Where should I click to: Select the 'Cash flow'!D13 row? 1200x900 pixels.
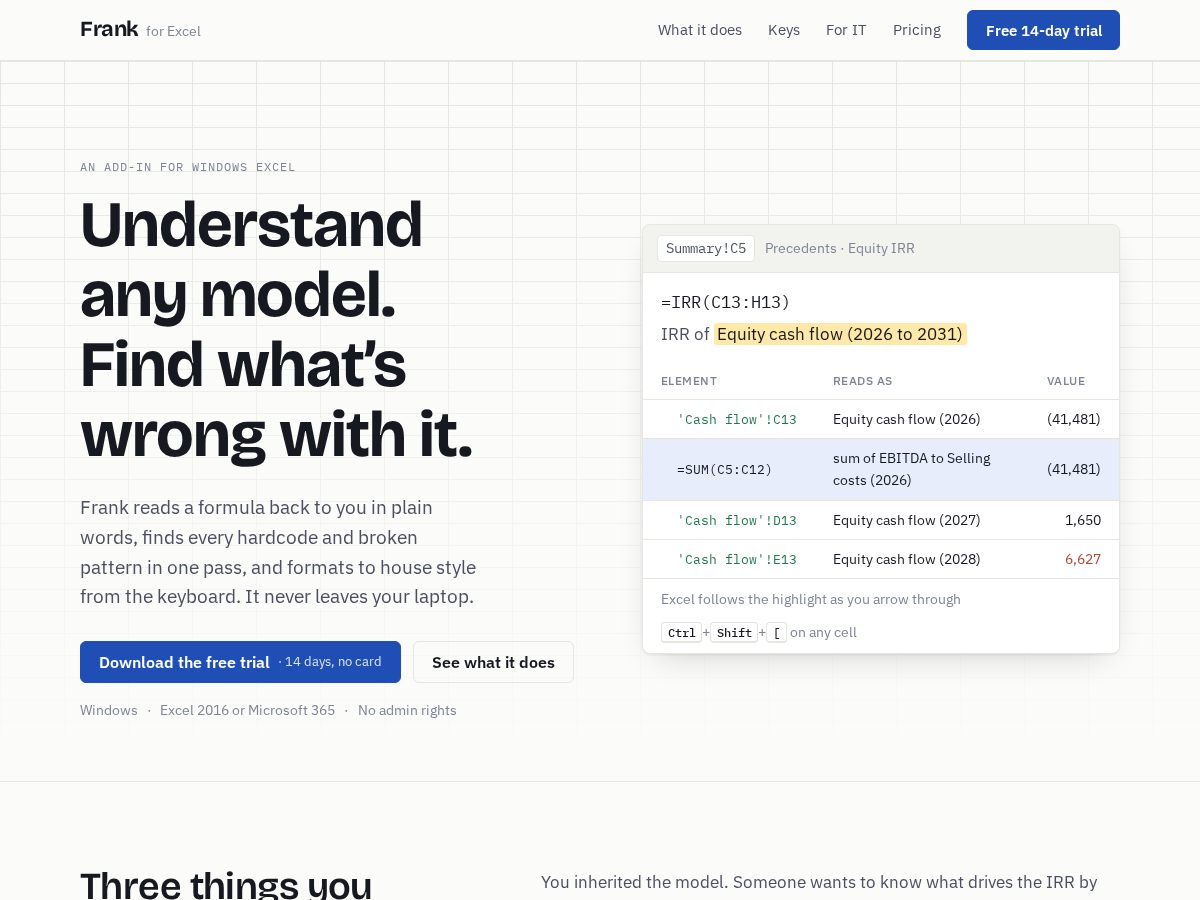[x=881, y=520]
